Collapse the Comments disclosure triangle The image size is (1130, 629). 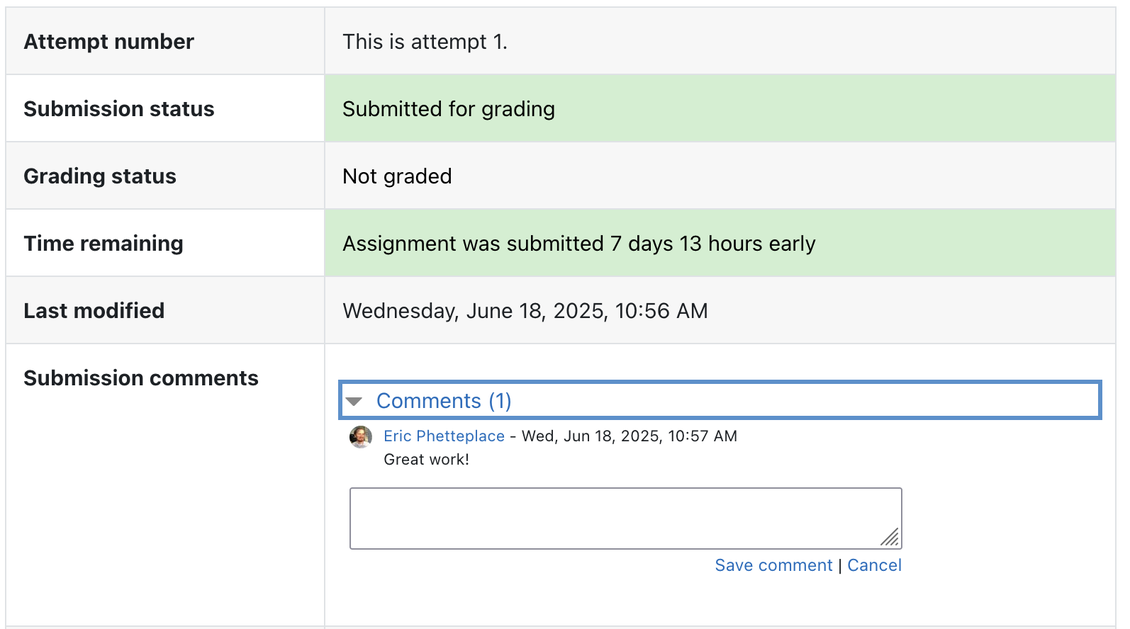point(355,400)
